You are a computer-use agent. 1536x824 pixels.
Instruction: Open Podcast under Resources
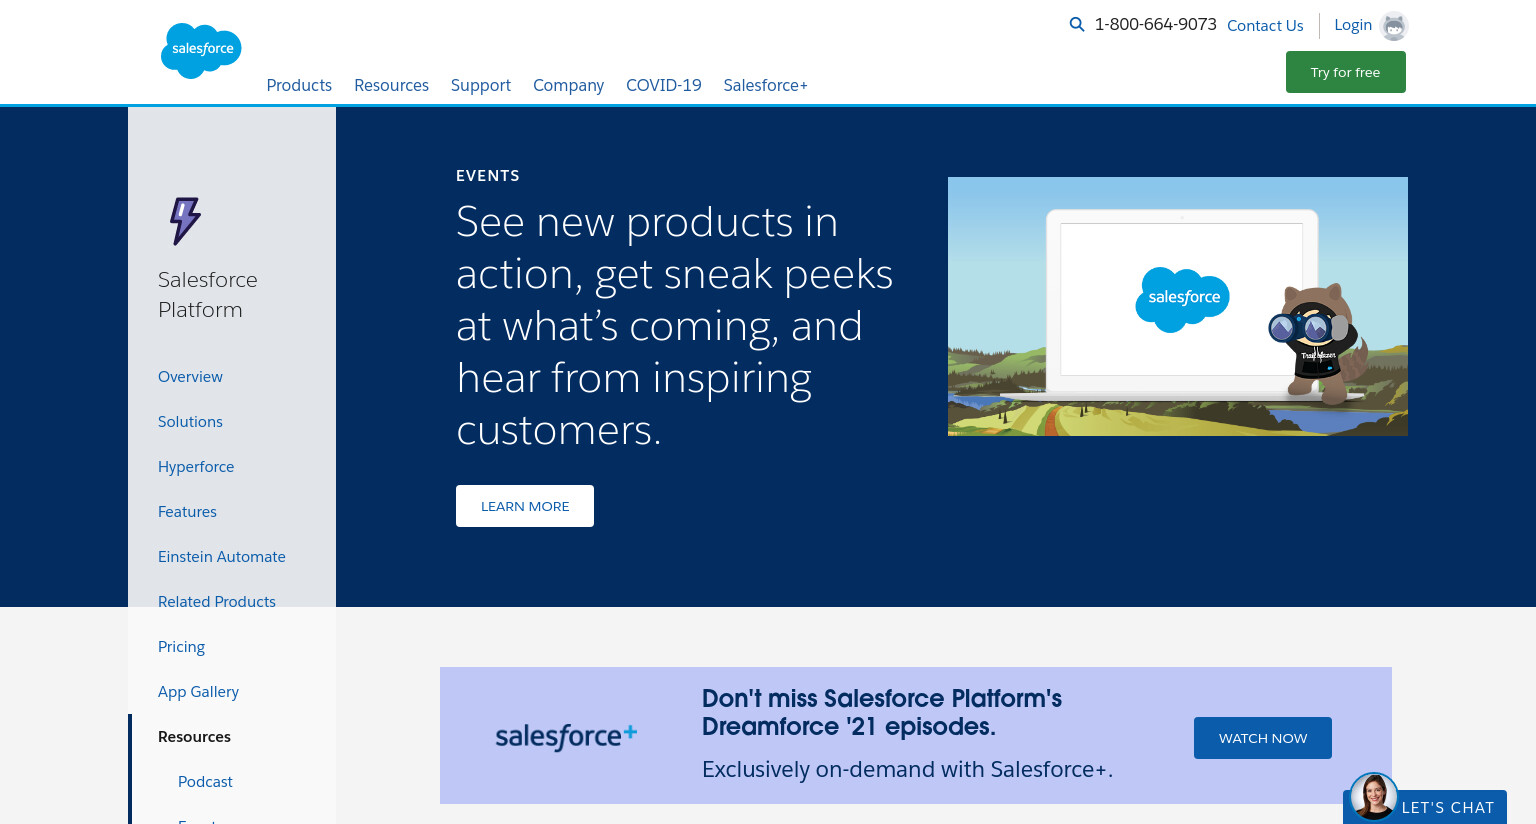pos(205,782)
